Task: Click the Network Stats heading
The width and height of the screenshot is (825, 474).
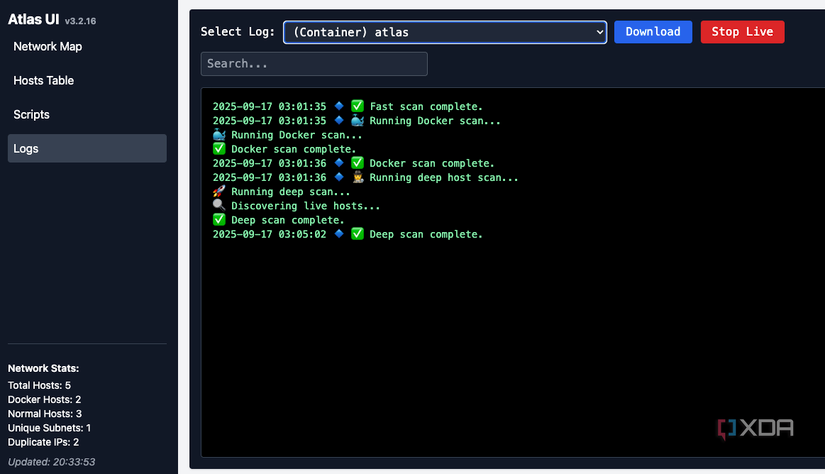Action: [43, 368]
